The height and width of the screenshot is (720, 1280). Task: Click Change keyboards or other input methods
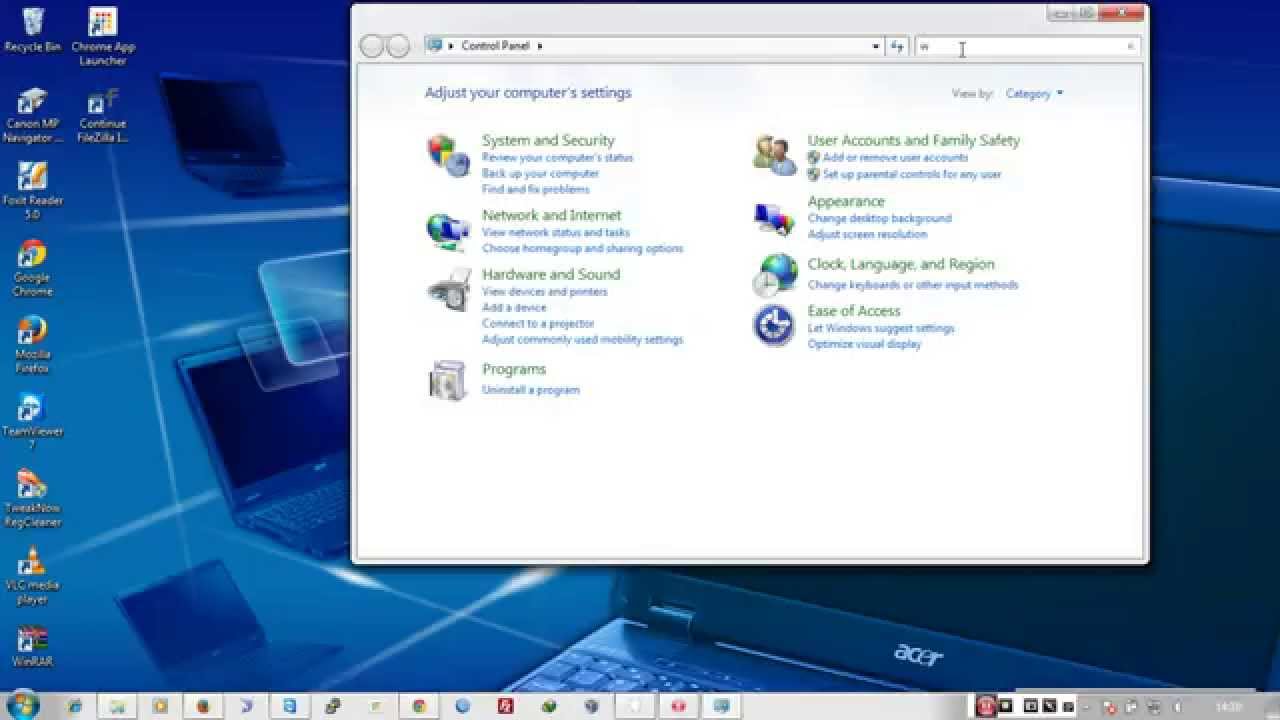(912, 285)
